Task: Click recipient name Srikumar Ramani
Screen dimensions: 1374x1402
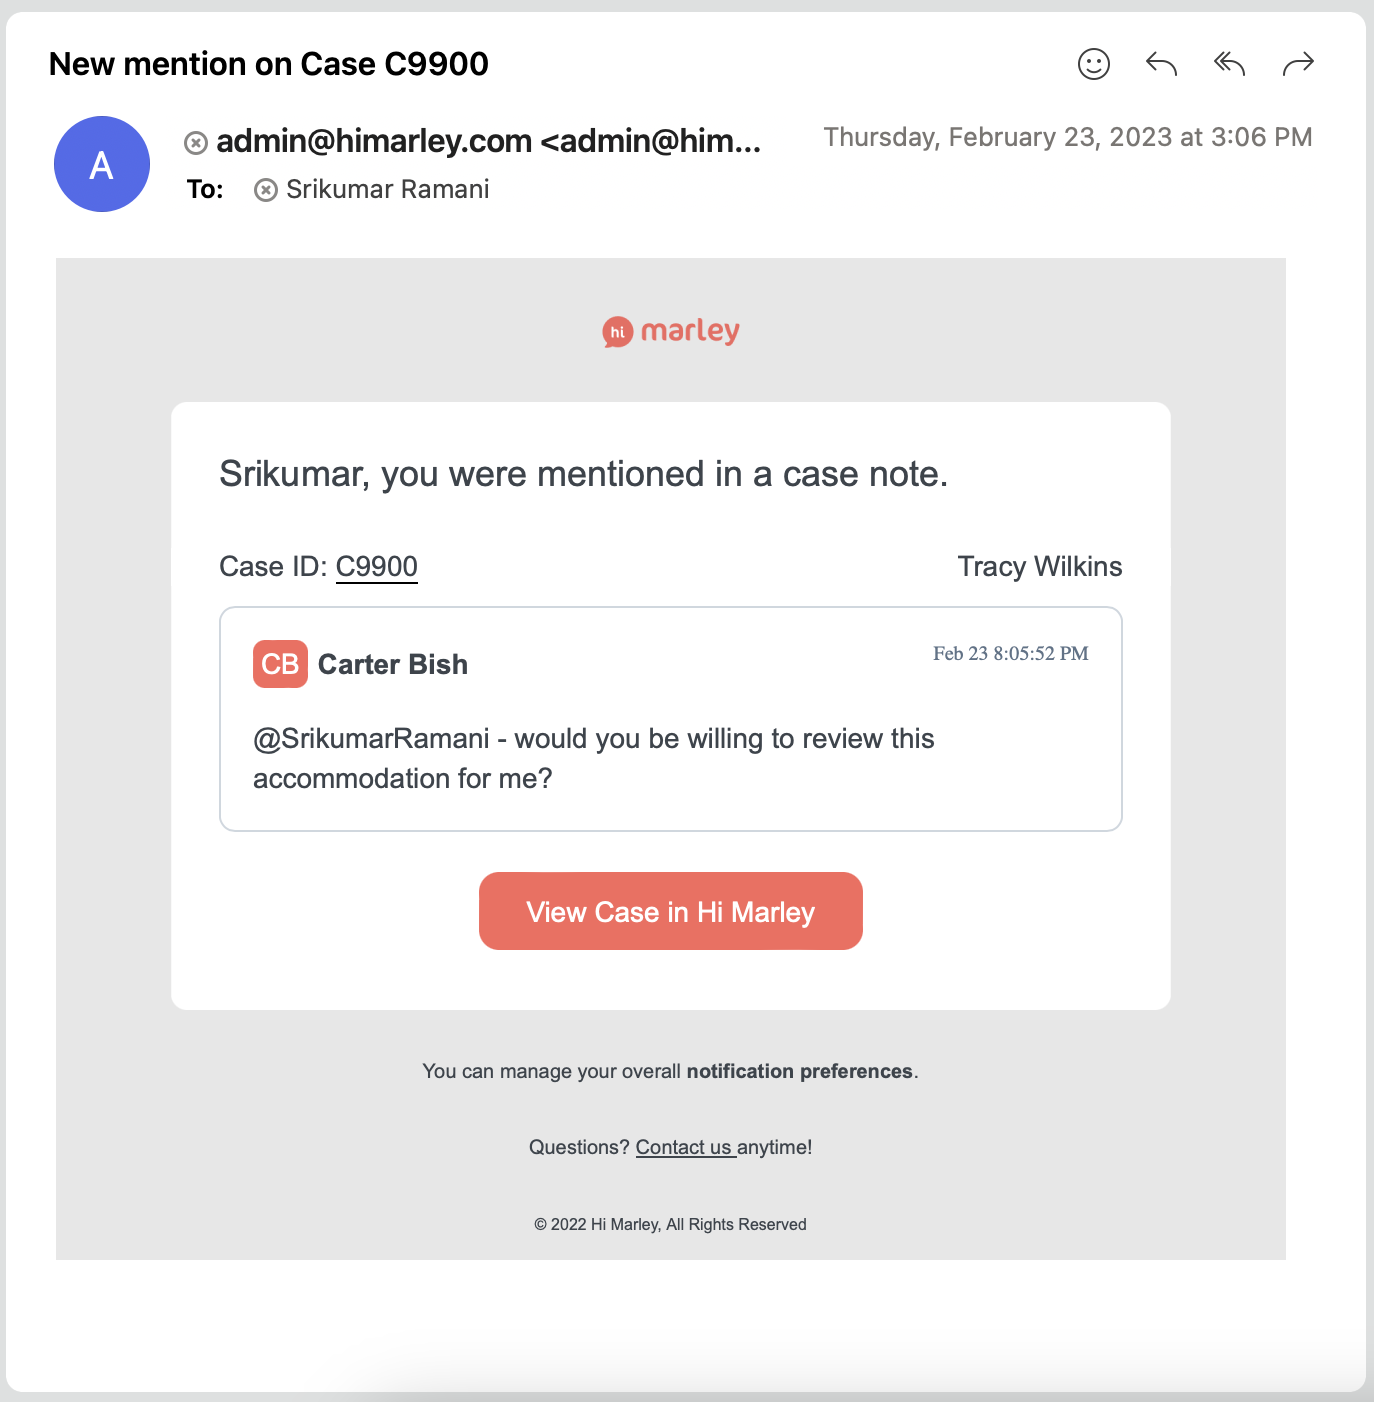Action: pos(387,190)
